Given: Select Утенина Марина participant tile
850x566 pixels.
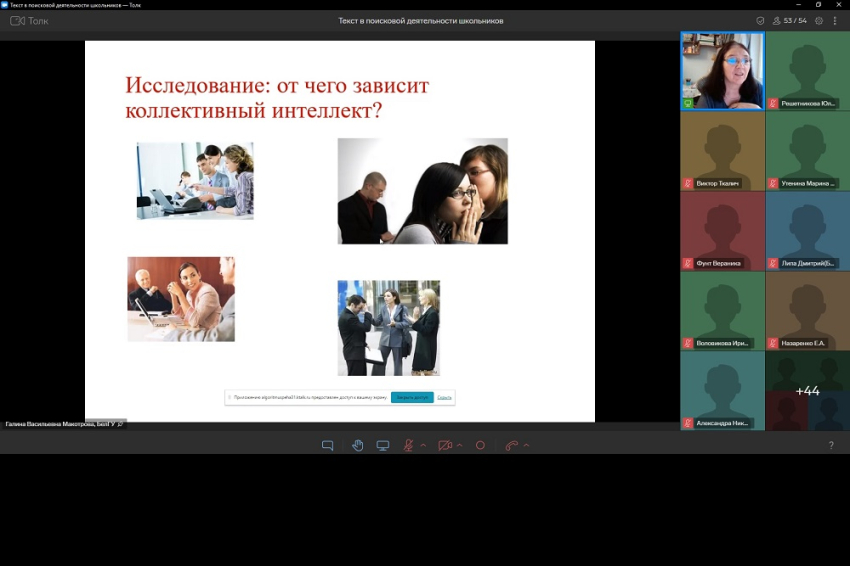Looking at the screenshot, I should tap(808, 151).
